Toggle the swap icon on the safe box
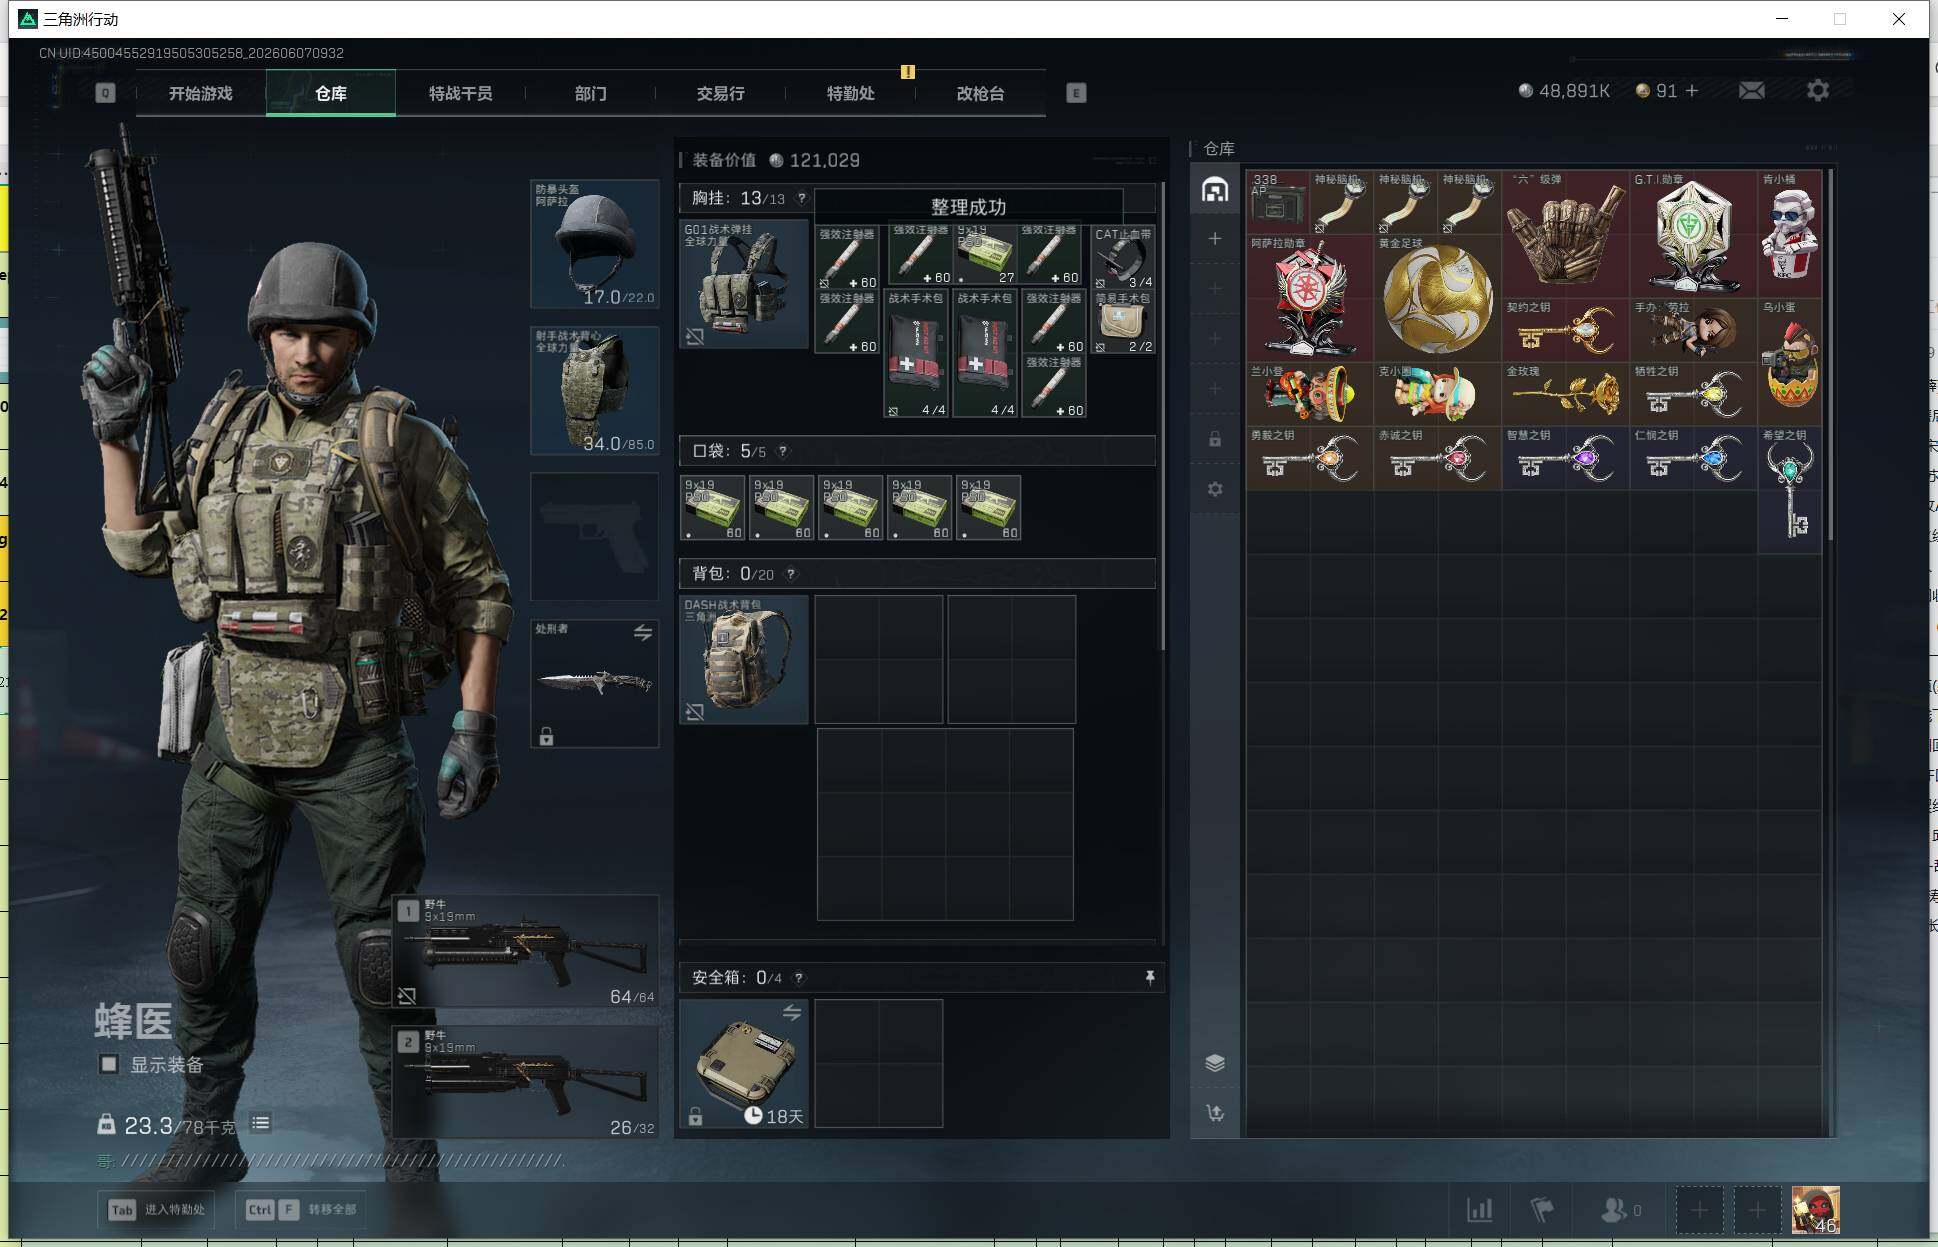This screenshot has height=1247, width=1938. click(x=791, y=1013)
